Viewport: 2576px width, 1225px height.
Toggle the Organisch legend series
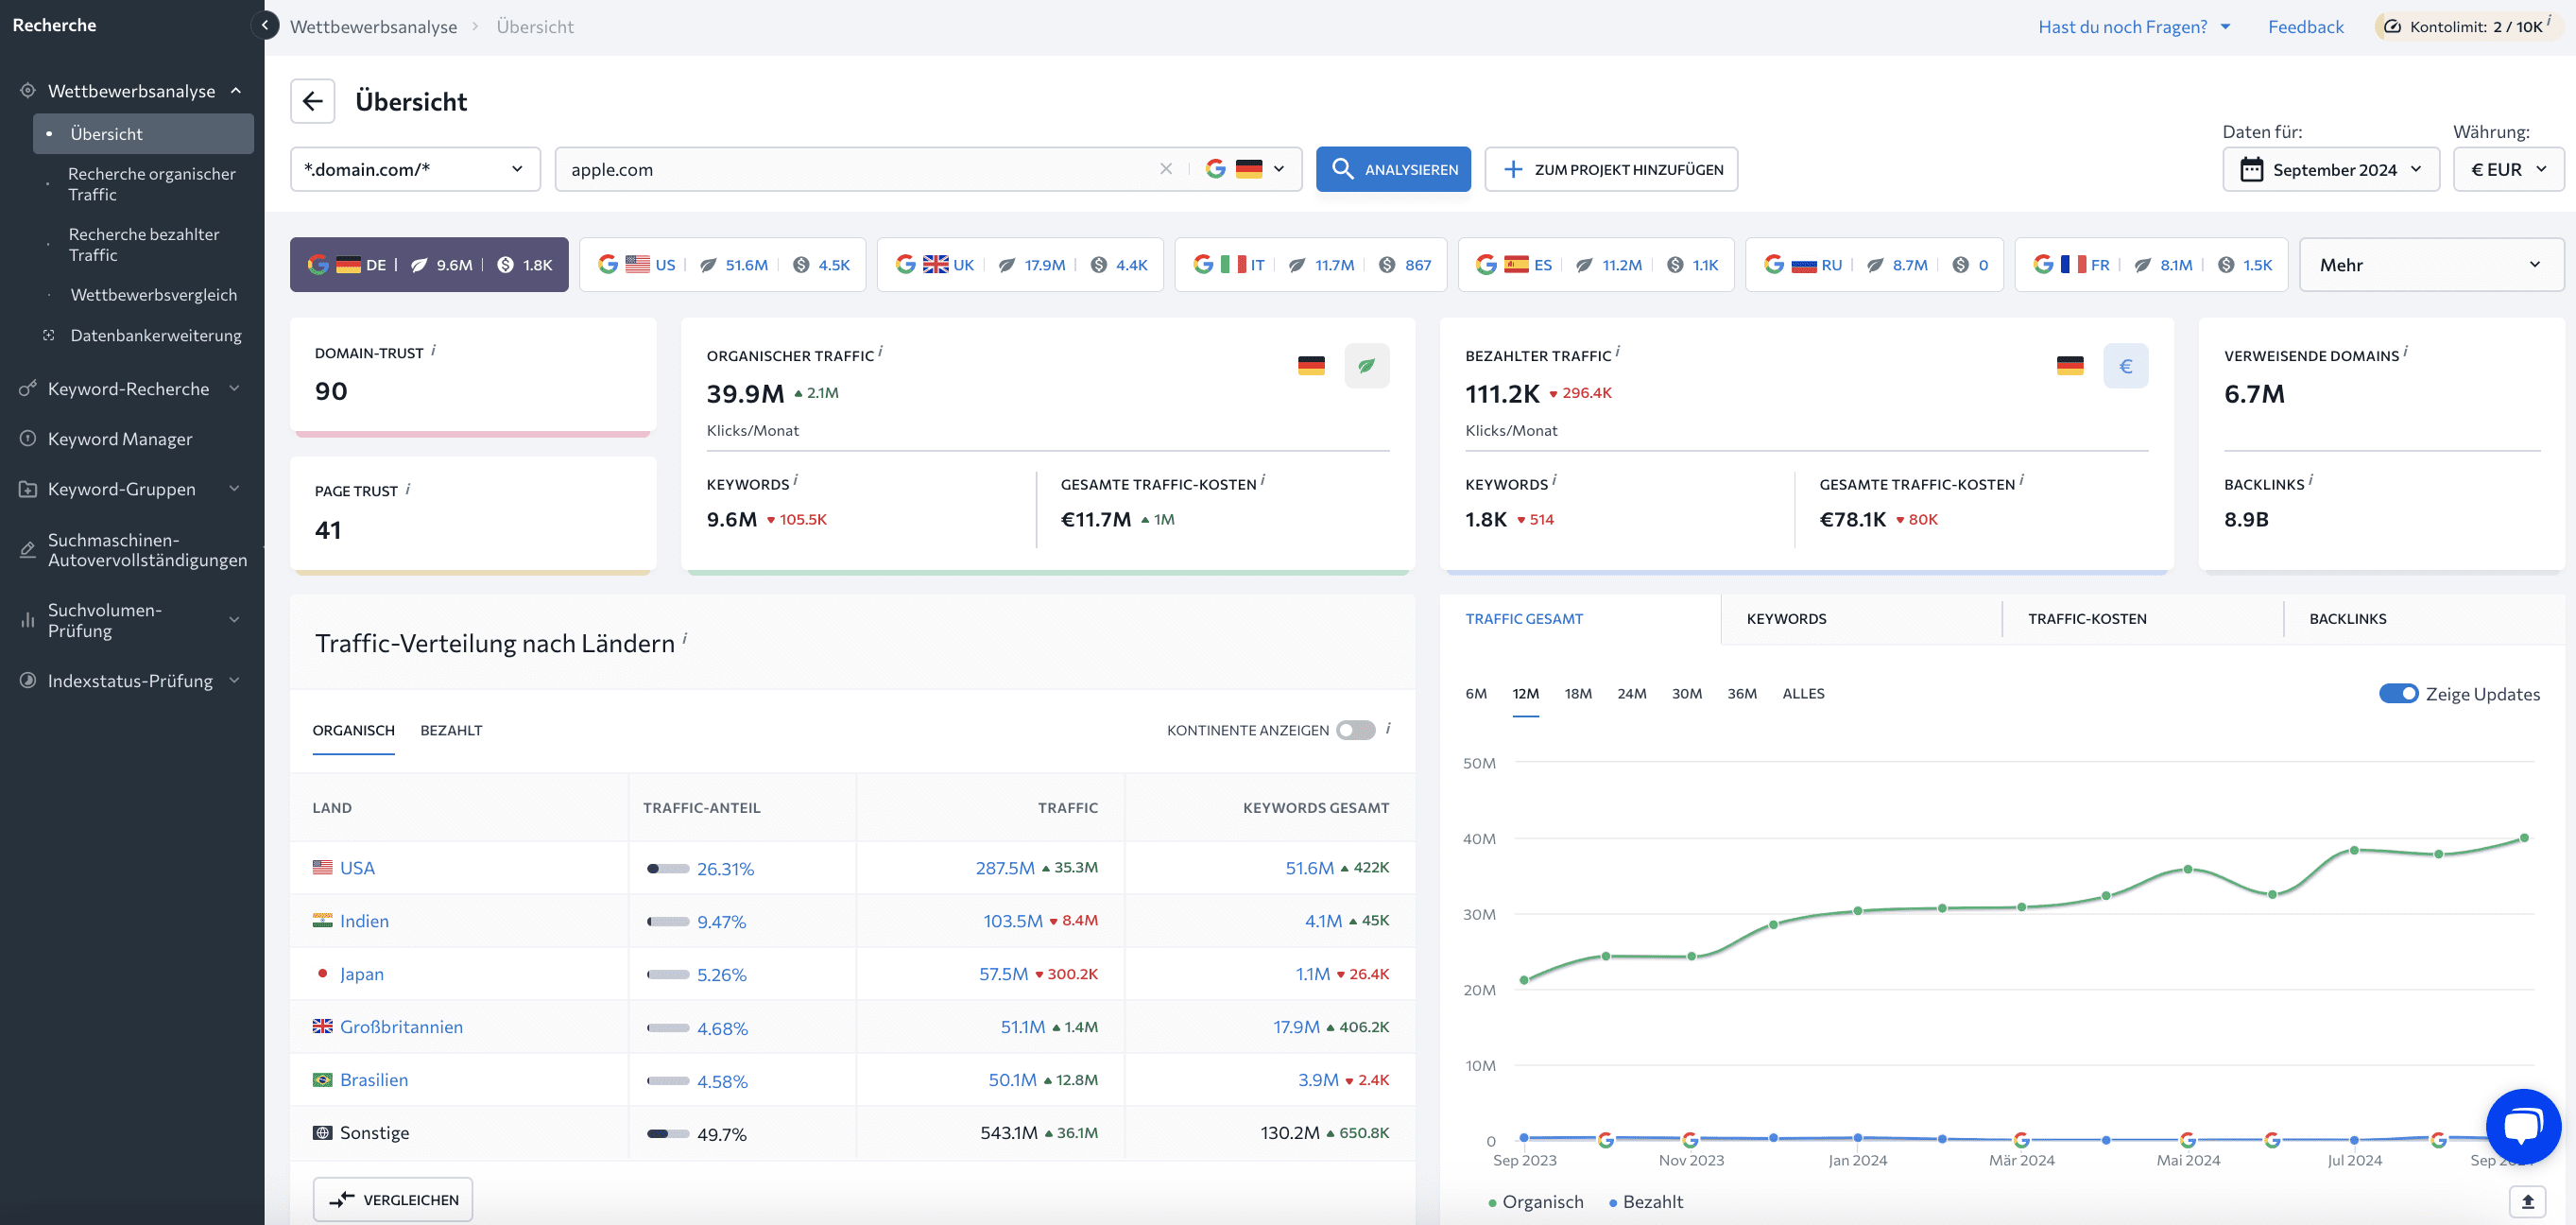pyautogui.click(x=1535, y=1202)
